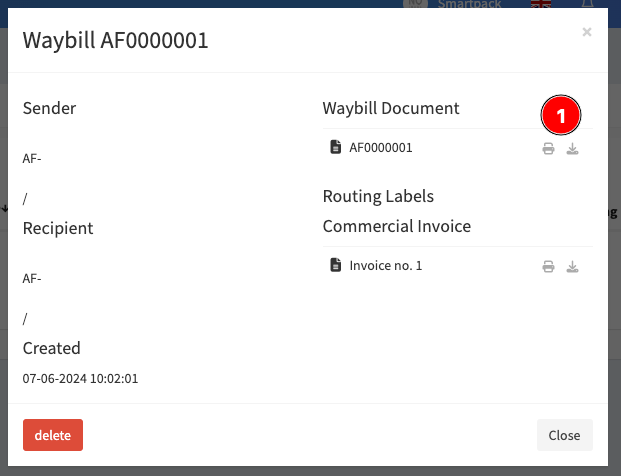Select the Created timestamp 07-06-2024 10:02:01
621x476 pixels.
click(x=80, y=379)
